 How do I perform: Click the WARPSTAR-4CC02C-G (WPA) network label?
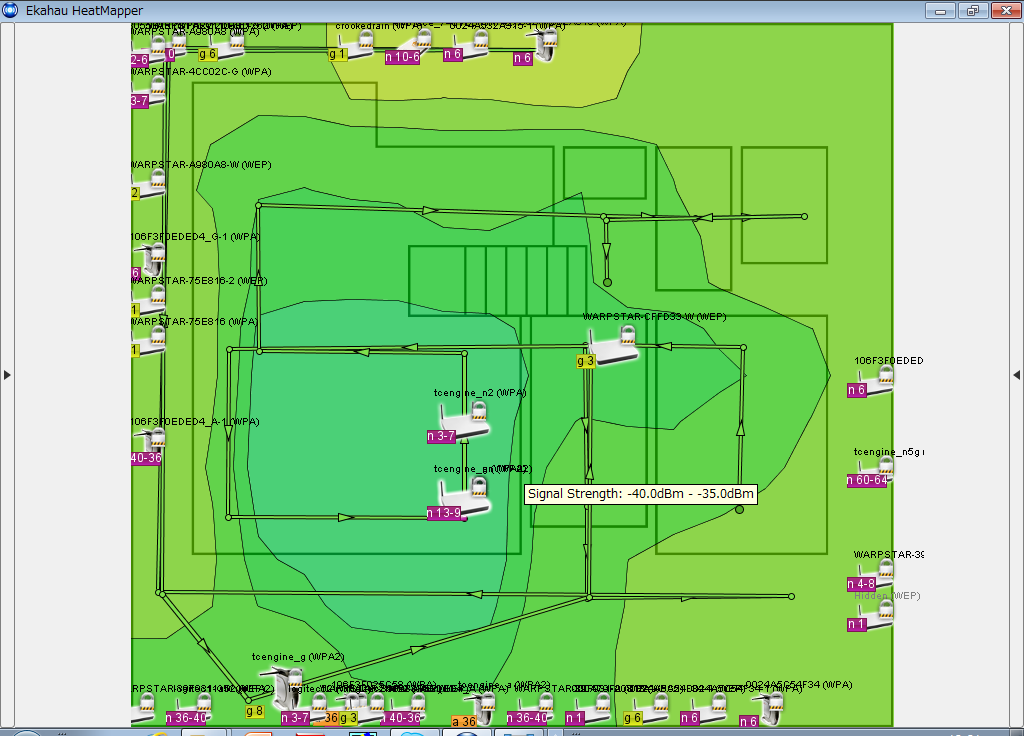[x=201, y=72]
